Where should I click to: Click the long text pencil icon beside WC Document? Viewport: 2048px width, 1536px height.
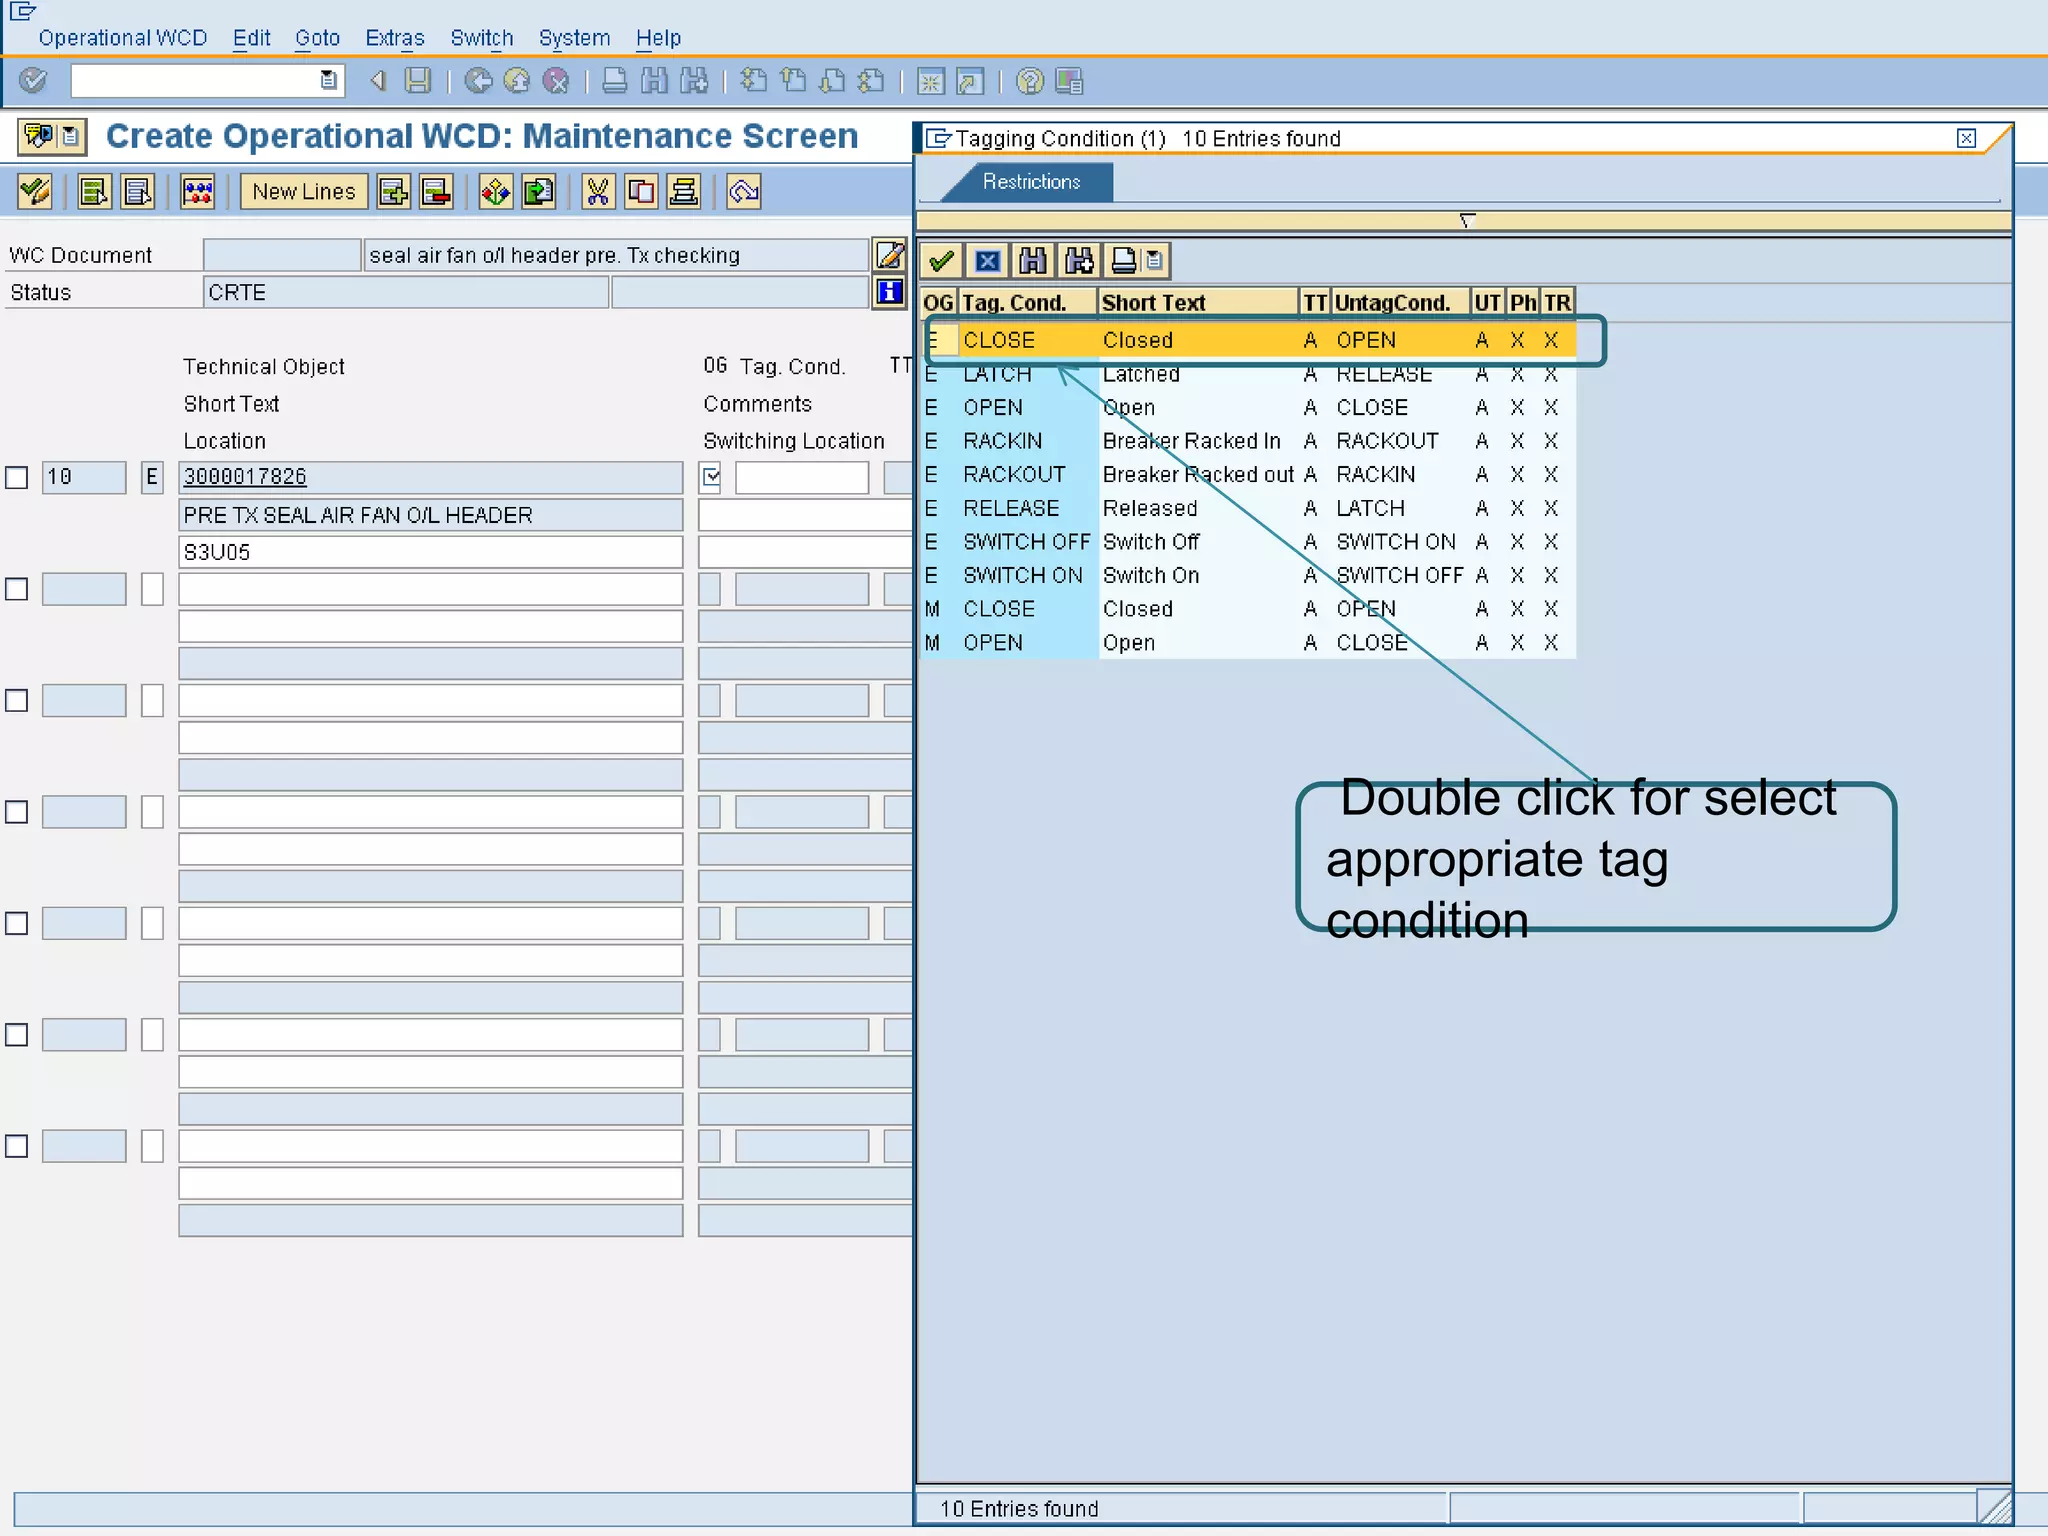pos(889,255)
